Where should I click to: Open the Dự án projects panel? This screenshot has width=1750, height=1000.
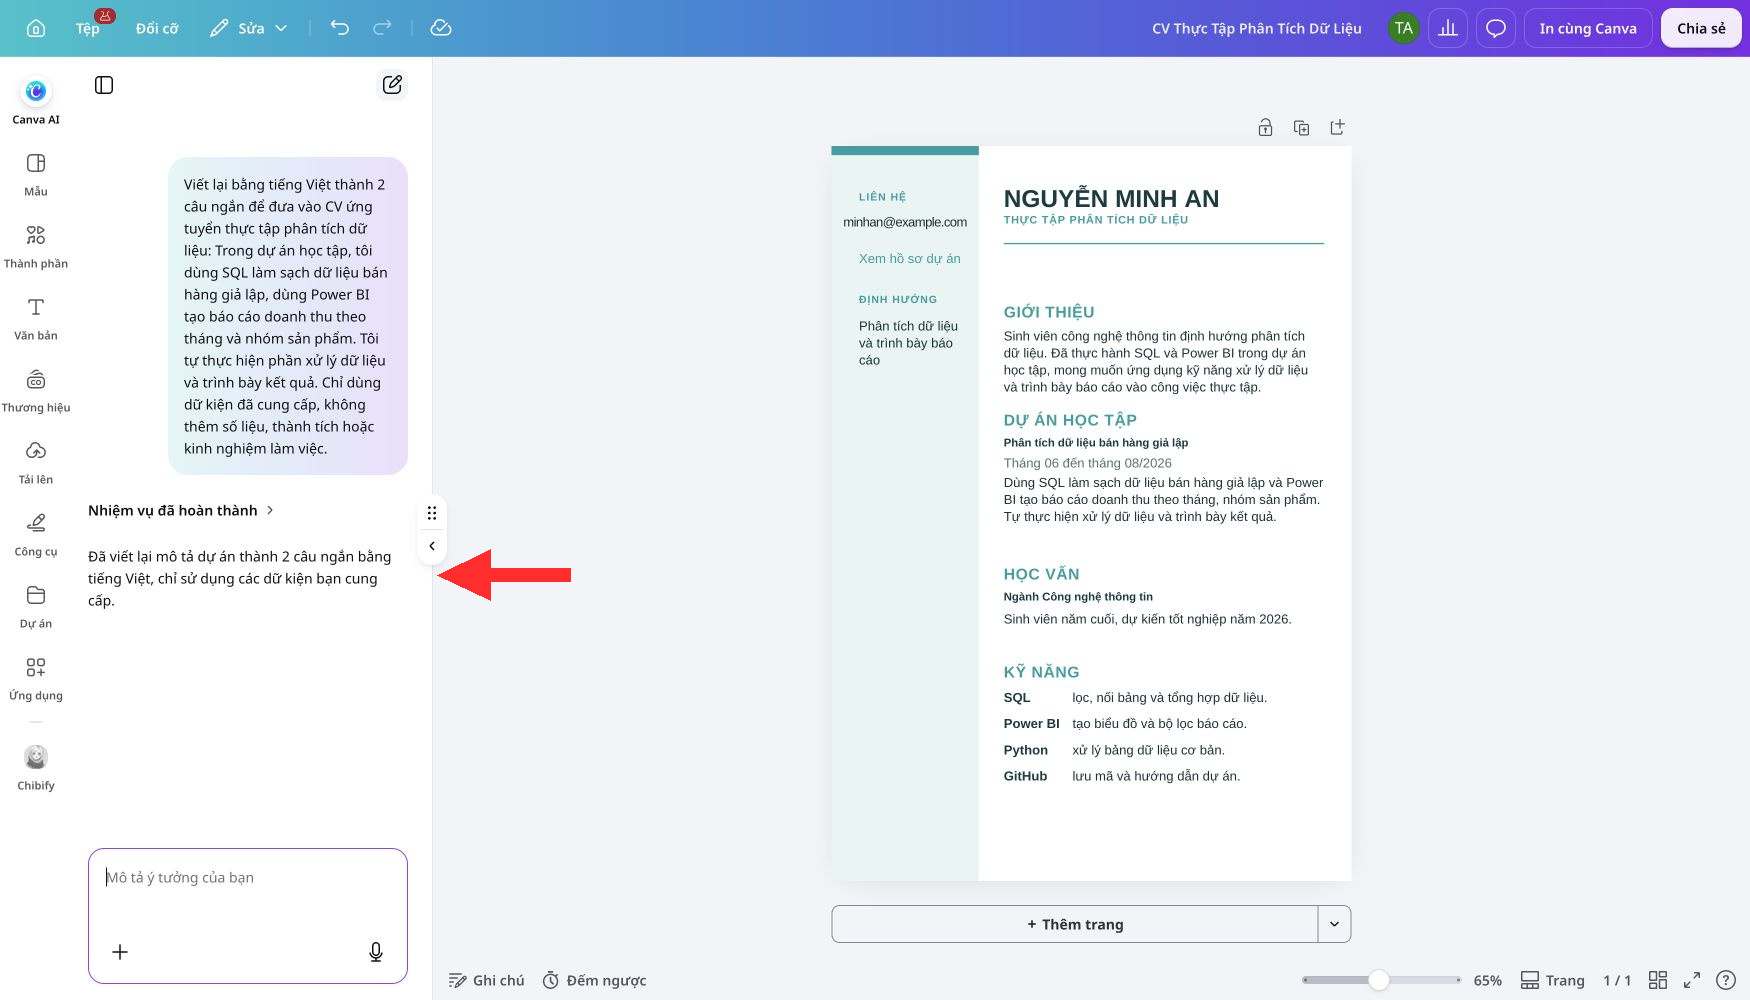(x=36, y=606)
